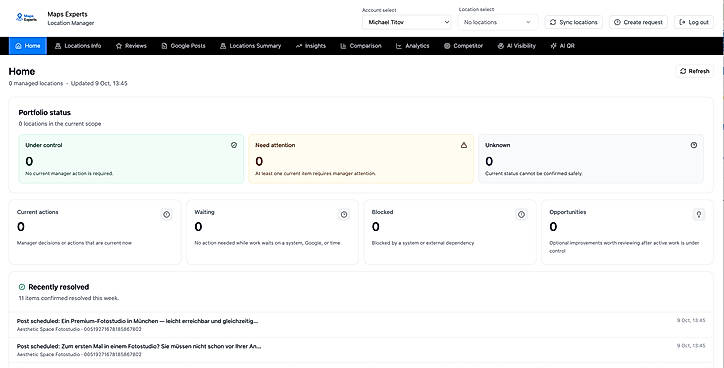Click the green check icon beside Recently resolved

(x=22, y=287)
